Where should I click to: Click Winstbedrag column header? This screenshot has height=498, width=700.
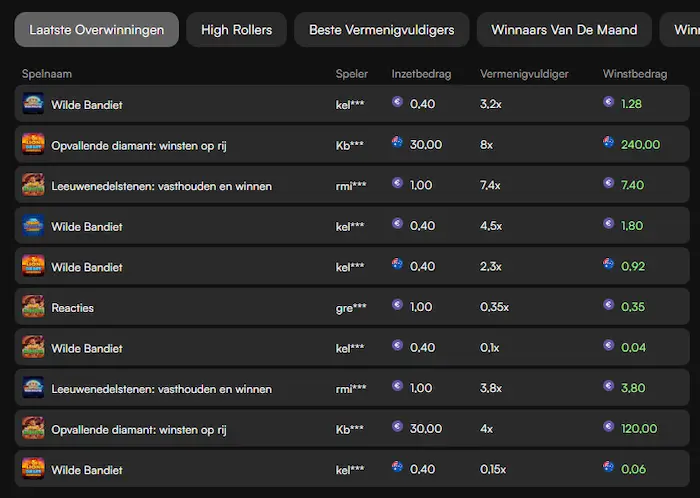click(635, 74)
